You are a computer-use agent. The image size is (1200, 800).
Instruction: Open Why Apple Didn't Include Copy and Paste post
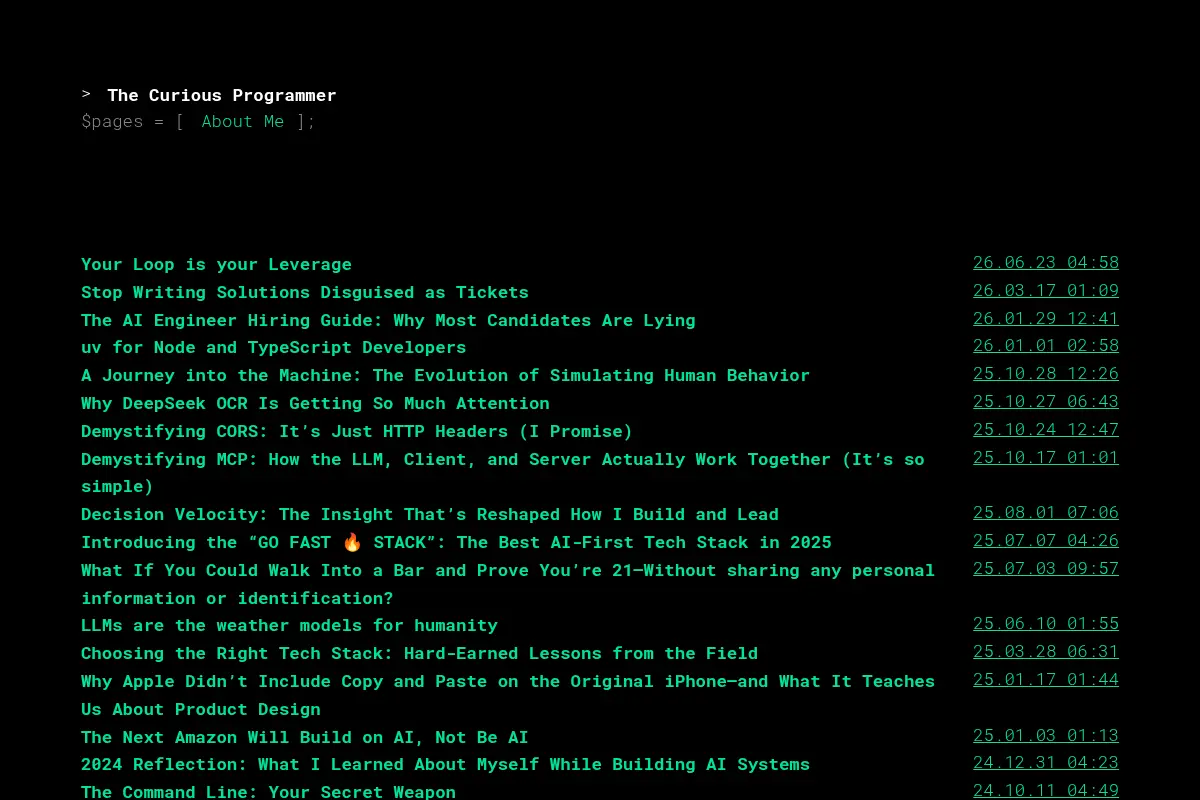pos(508,695)
